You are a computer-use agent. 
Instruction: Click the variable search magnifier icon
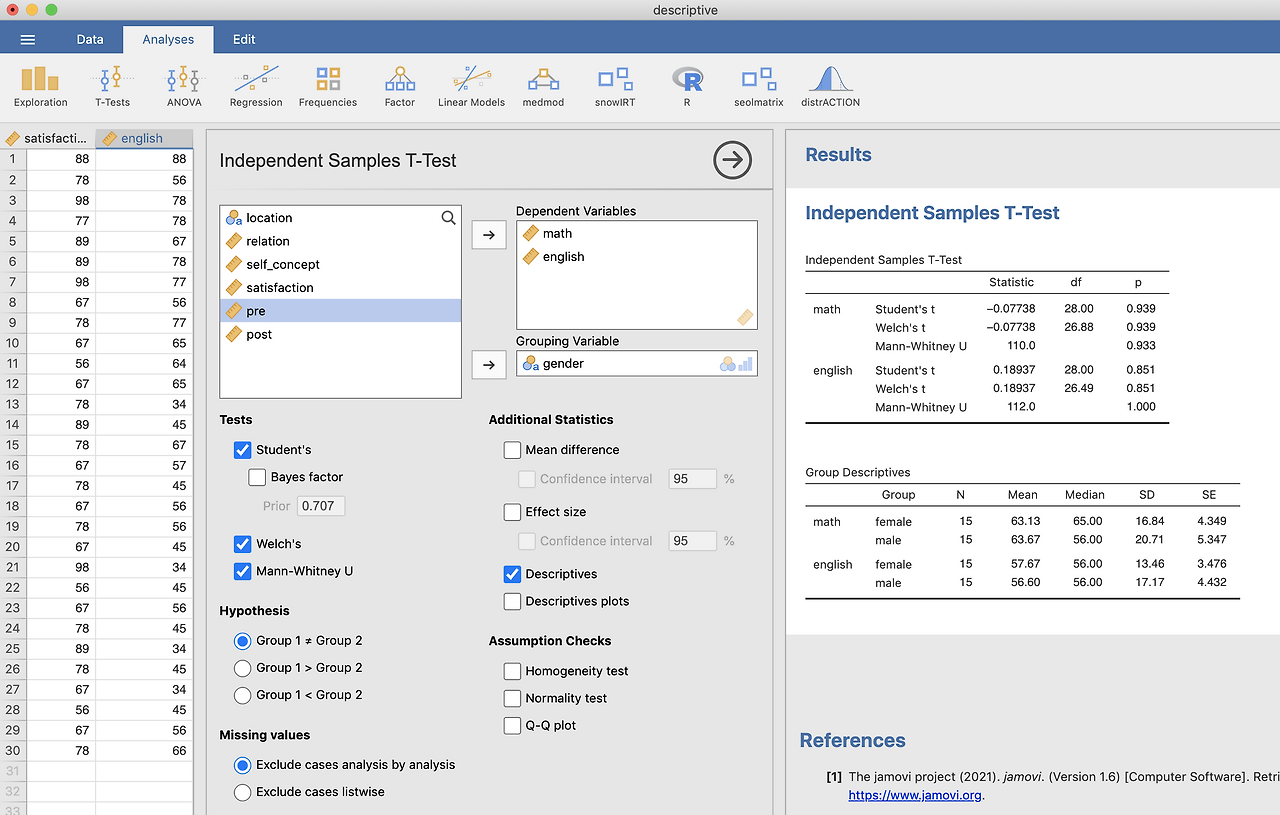pos(448,217)
